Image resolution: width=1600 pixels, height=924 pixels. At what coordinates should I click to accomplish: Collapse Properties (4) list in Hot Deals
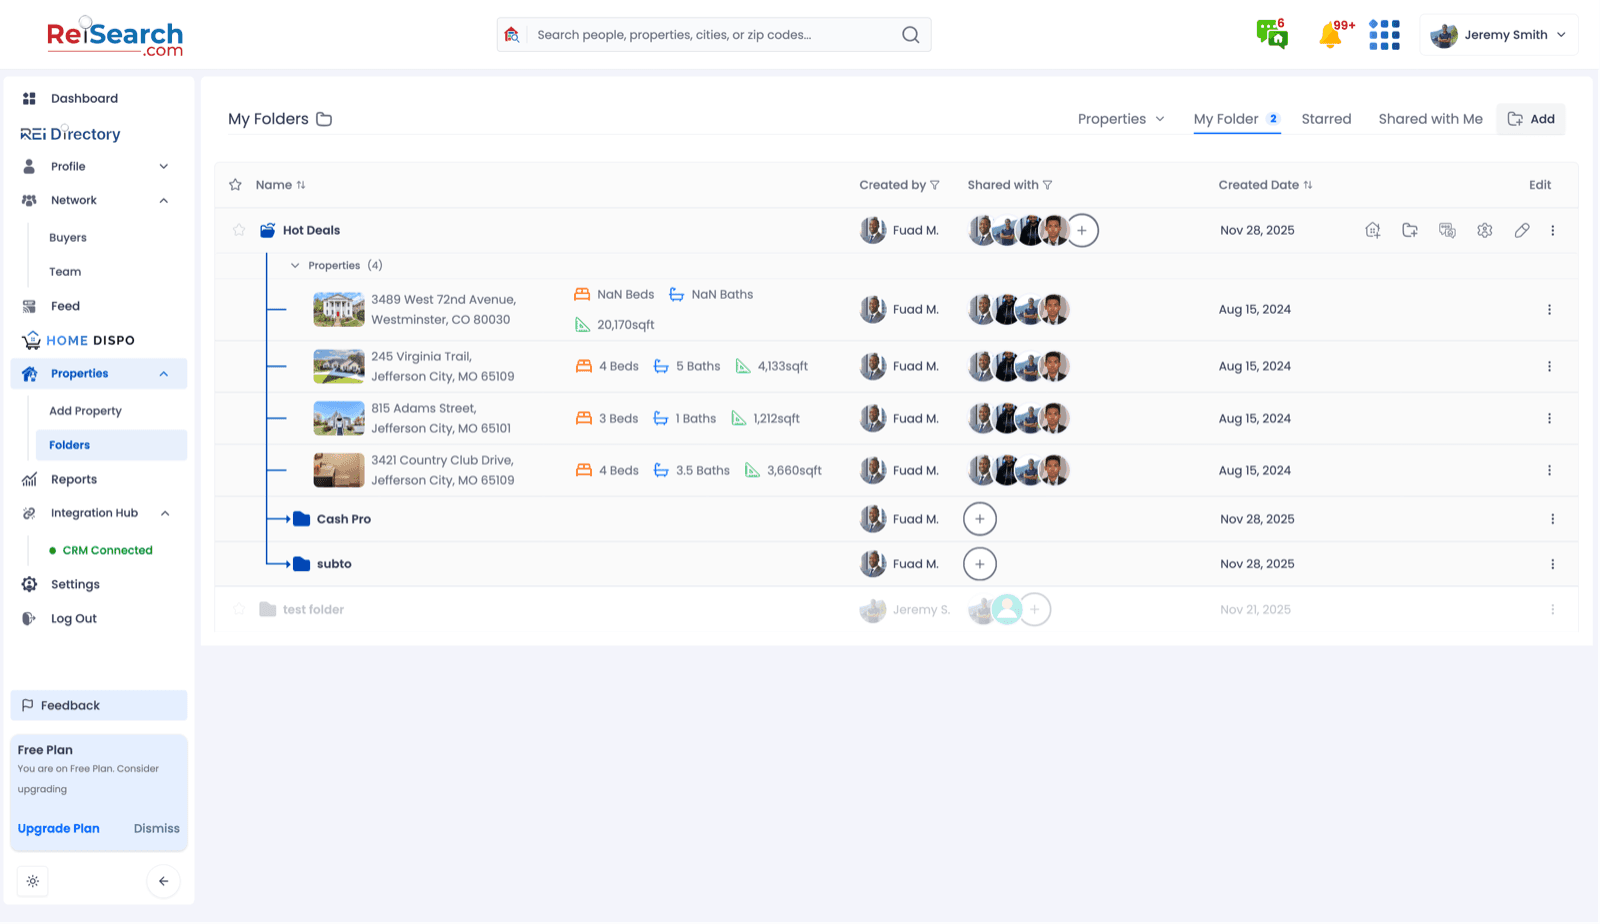(295, 266)
